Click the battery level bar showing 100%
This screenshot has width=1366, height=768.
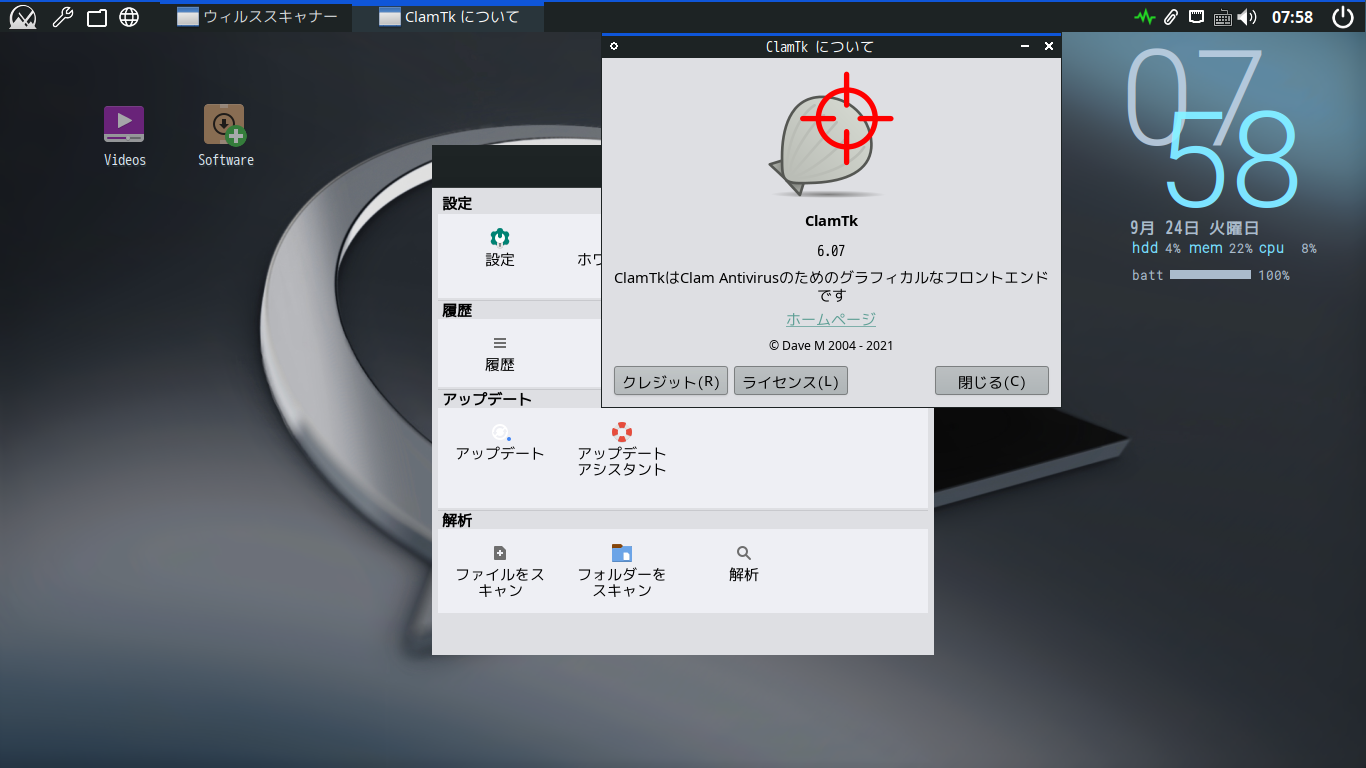[1213, 275]
